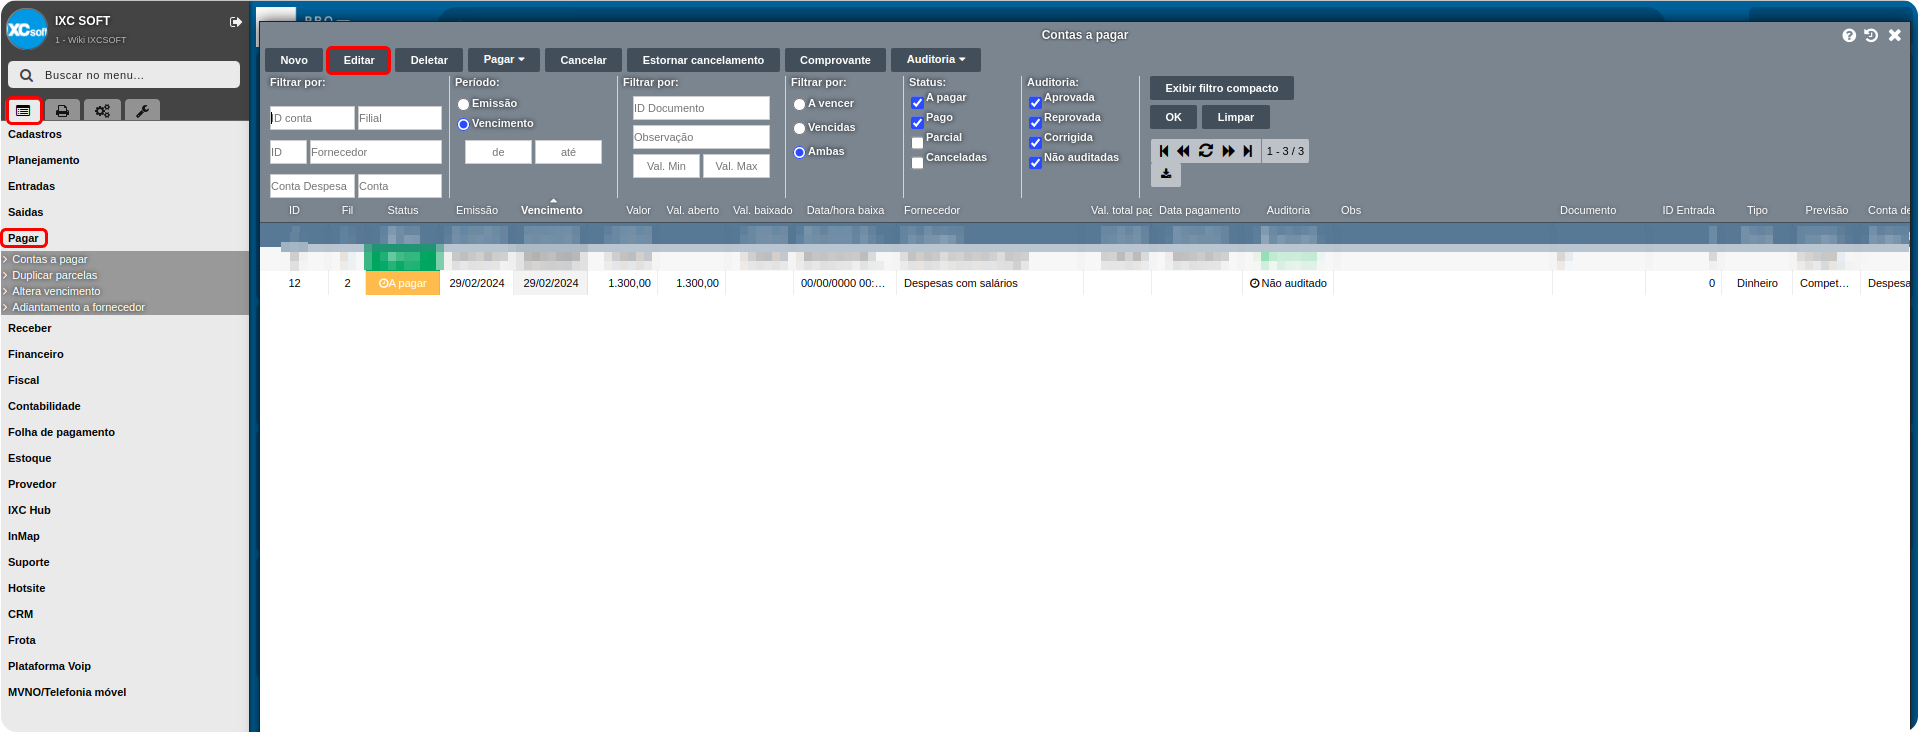Go to first page of records
This screenshot has height=732, width=1918.
1164,151
